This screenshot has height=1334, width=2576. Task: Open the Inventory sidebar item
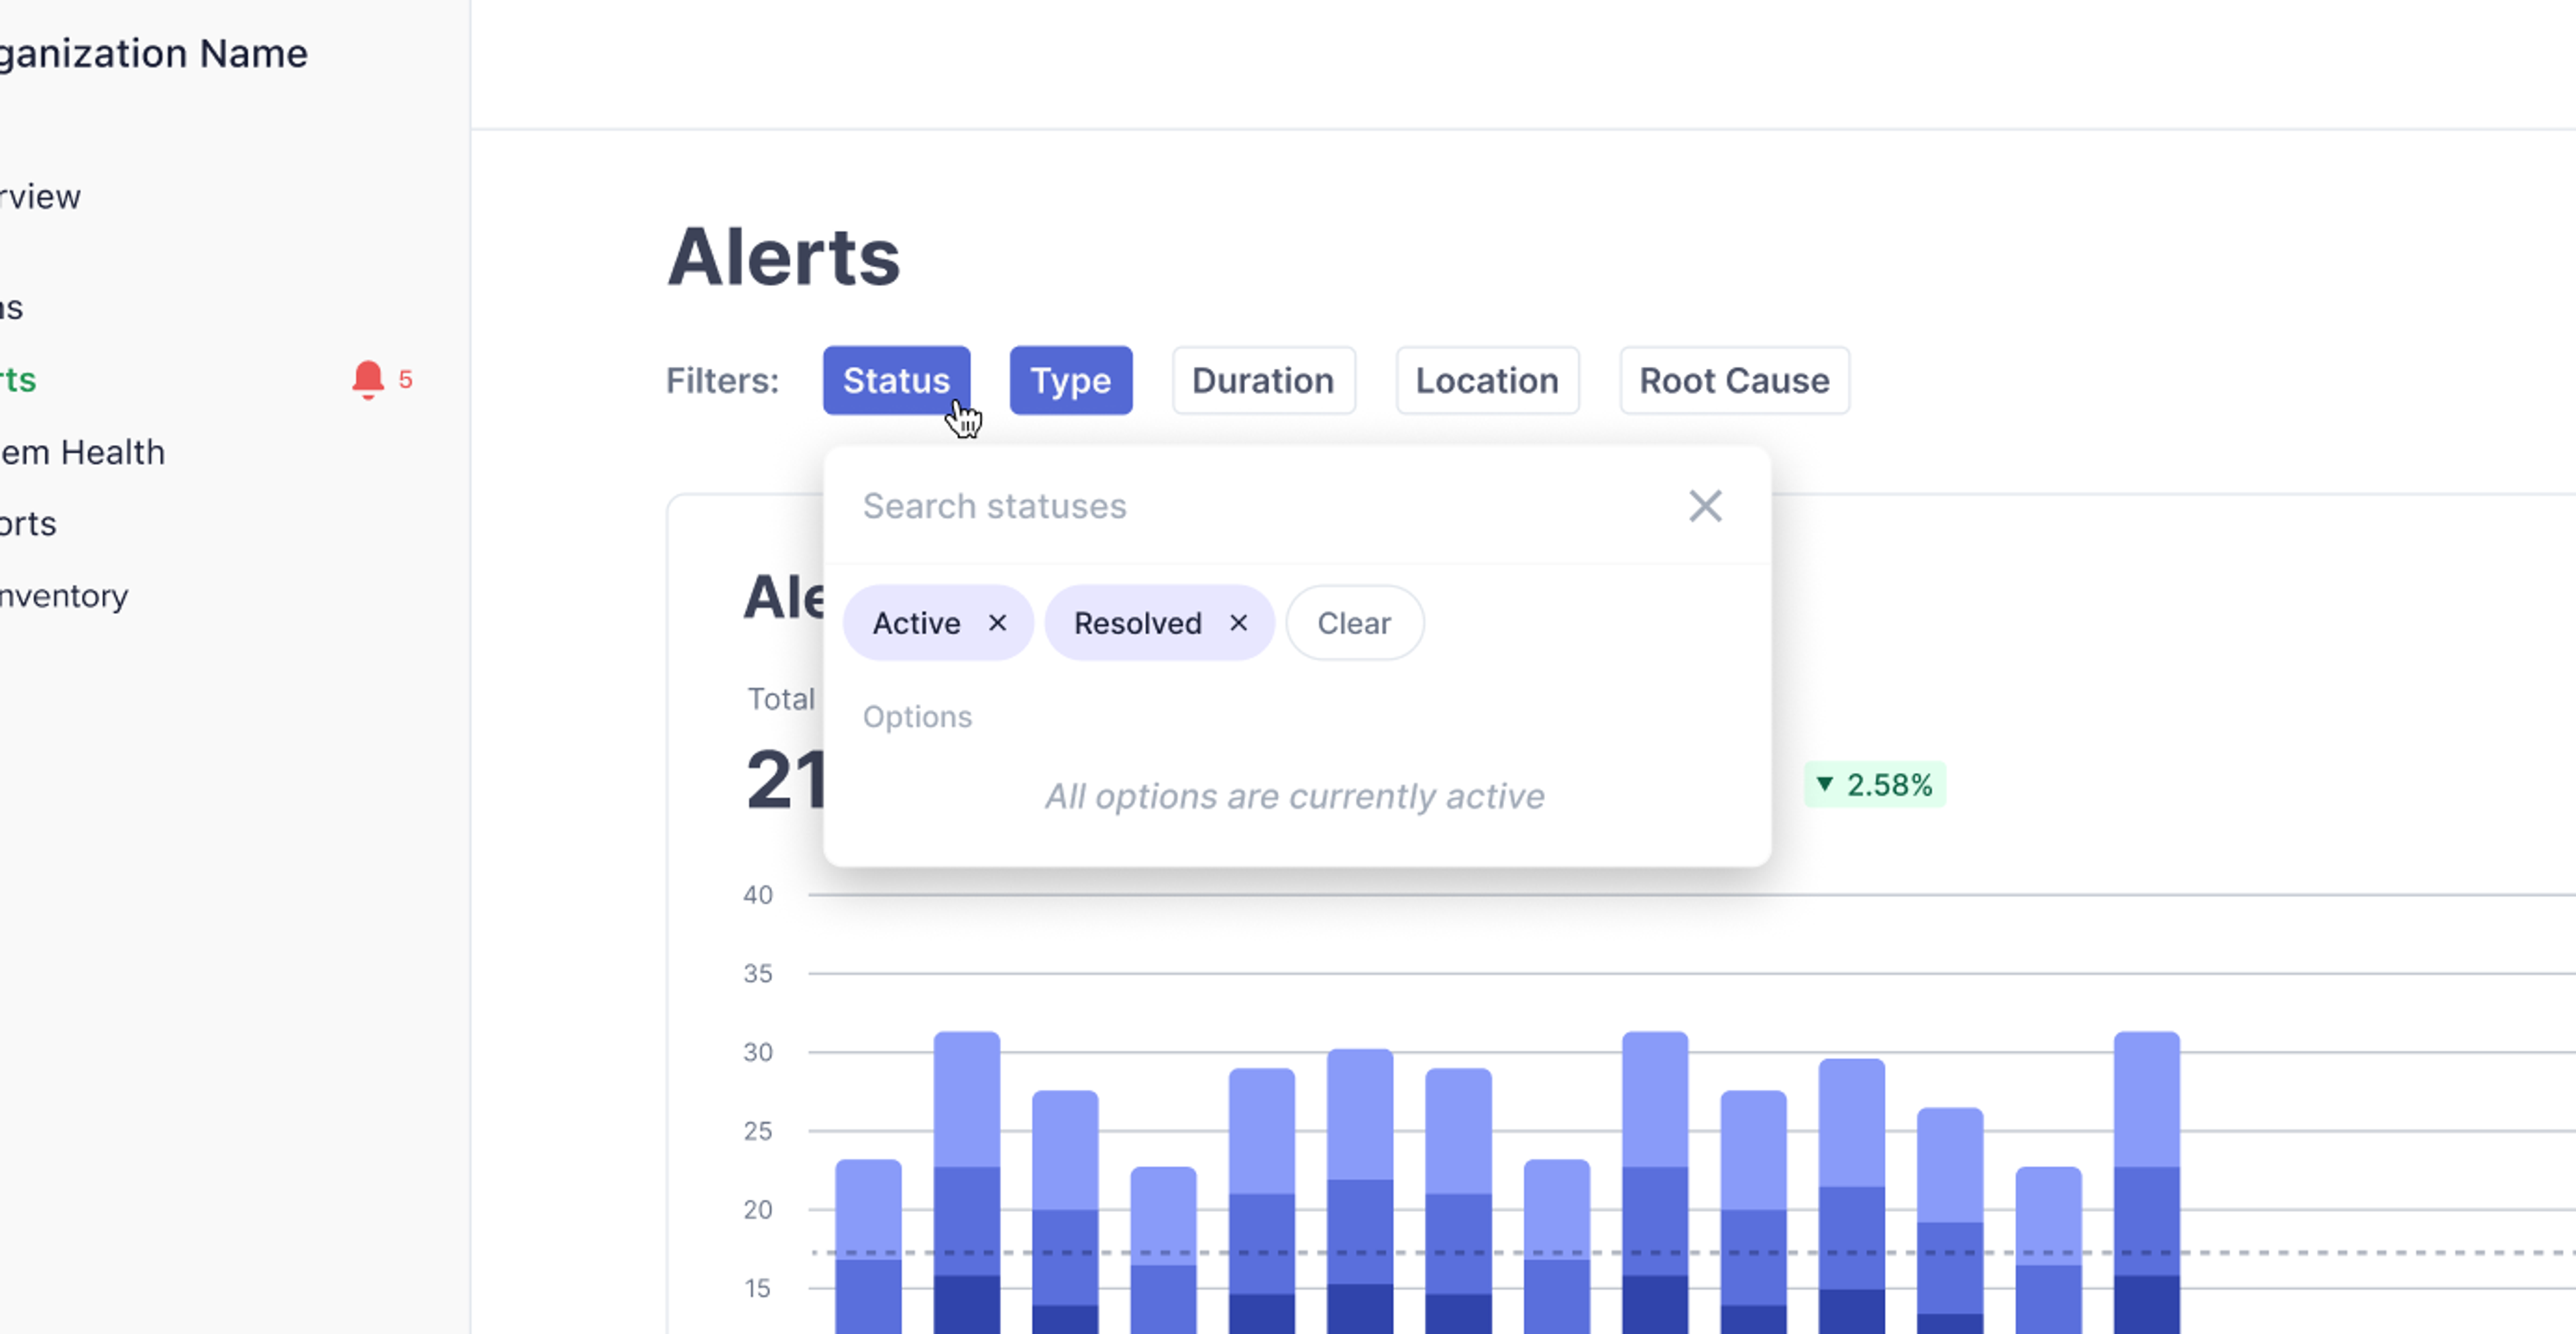tap(64, 596)
